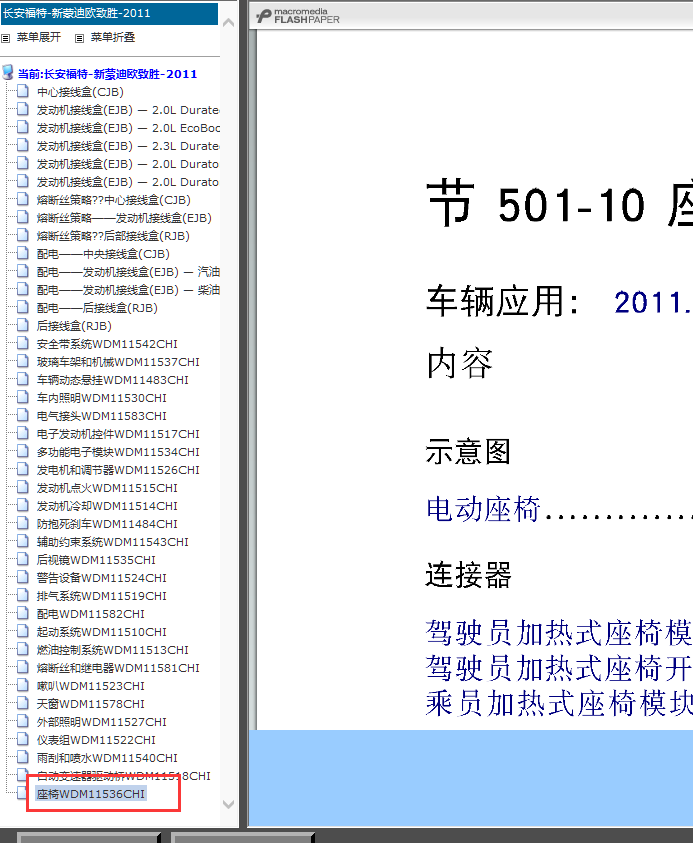Open 车内照明WDM11530CHI
Viewport: 693px width, 843px height.
click(x=102, y=398)
